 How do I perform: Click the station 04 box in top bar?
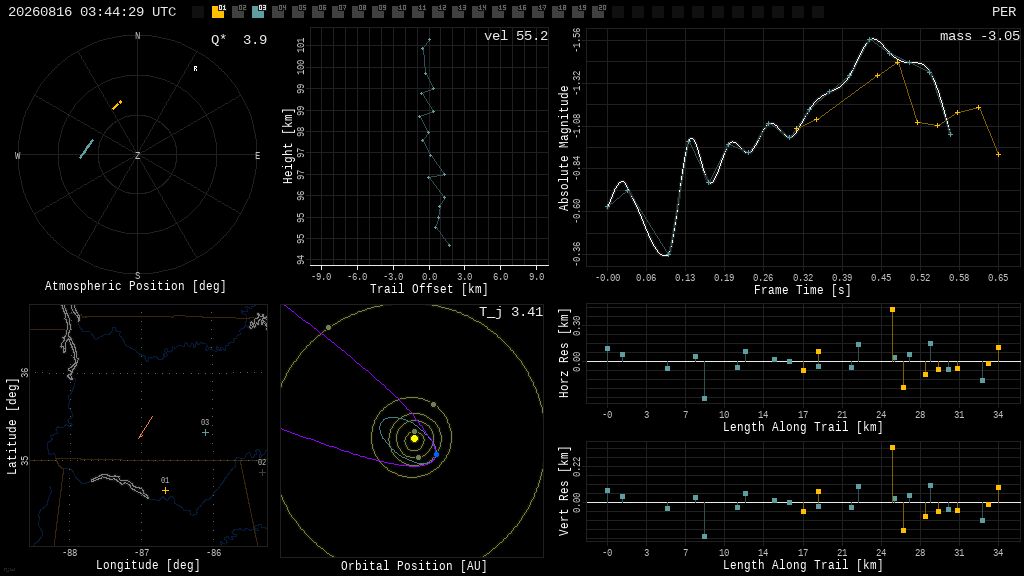pos(278,12)
